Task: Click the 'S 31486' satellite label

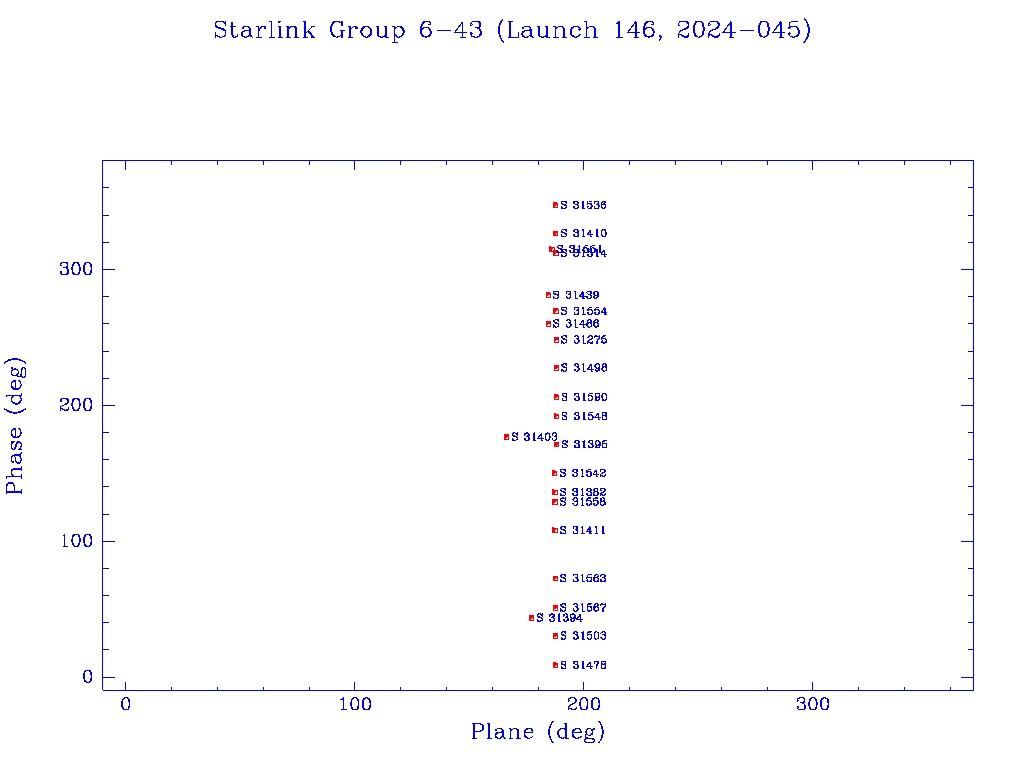Action: 575,324
